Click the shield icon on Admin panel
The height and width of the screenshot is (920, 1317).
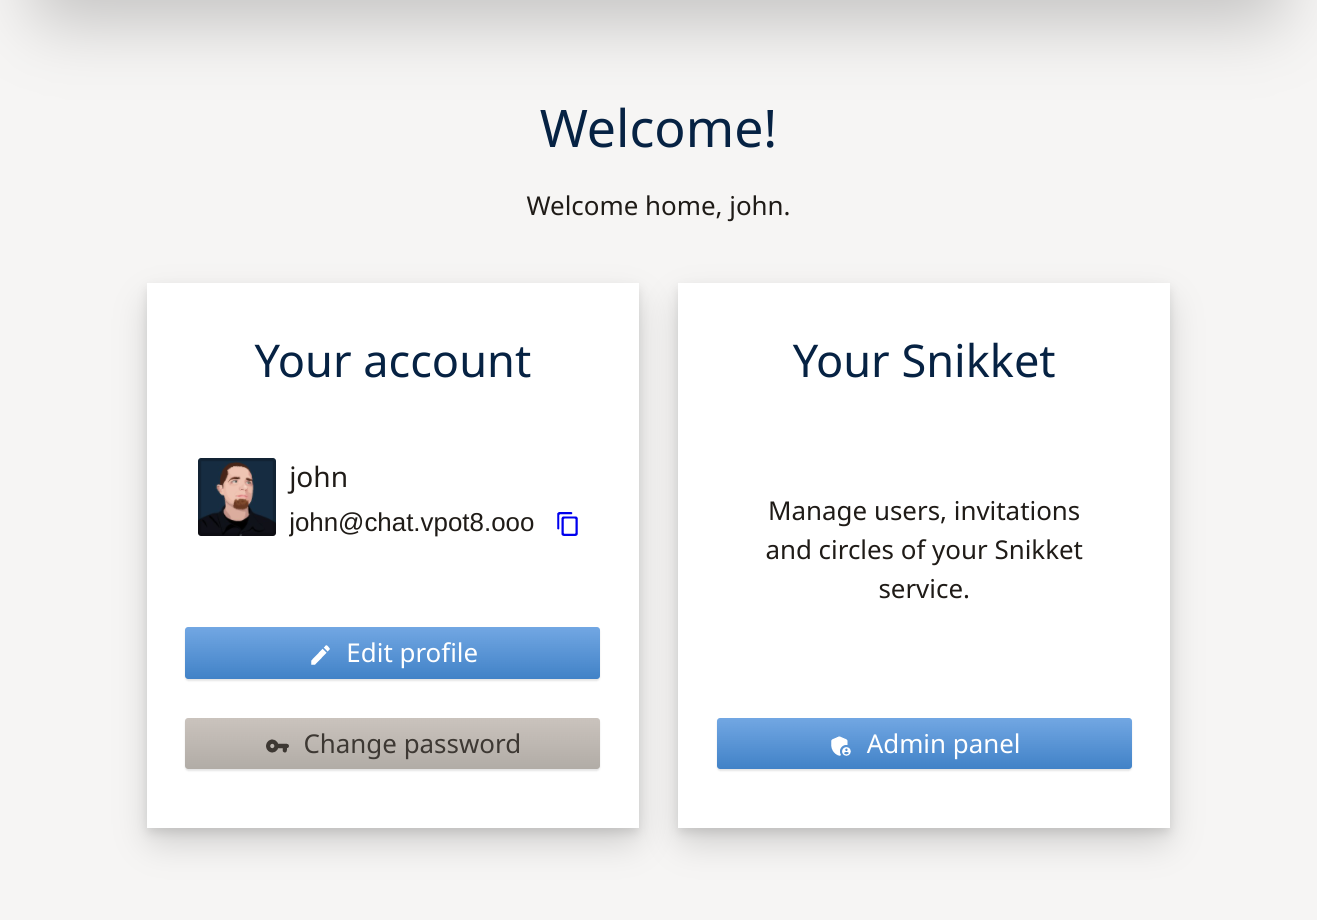[841, 746]
